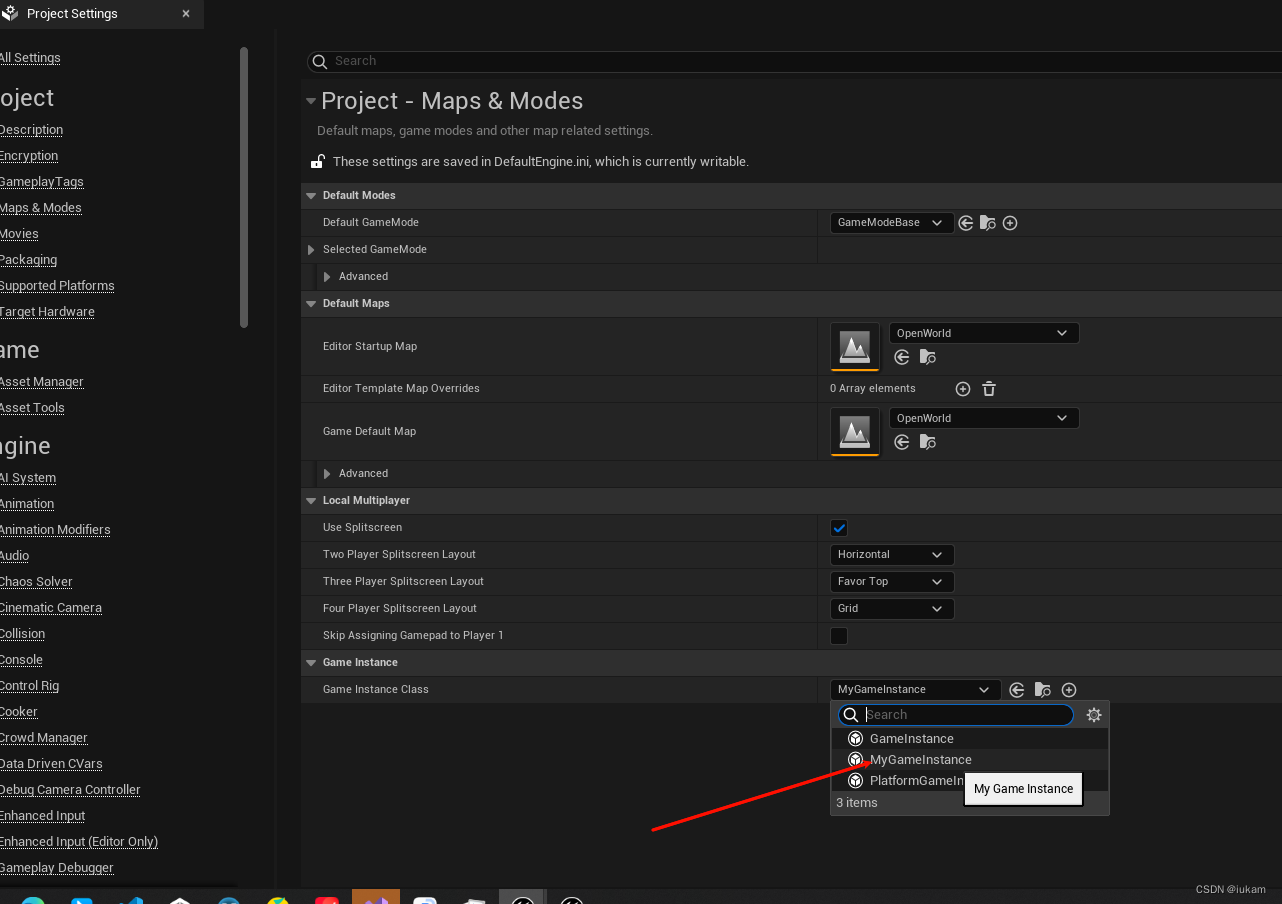Click the Editor Startup Map thumbnail
Screen dimensions: 1282x904
(x=855, y=346)
